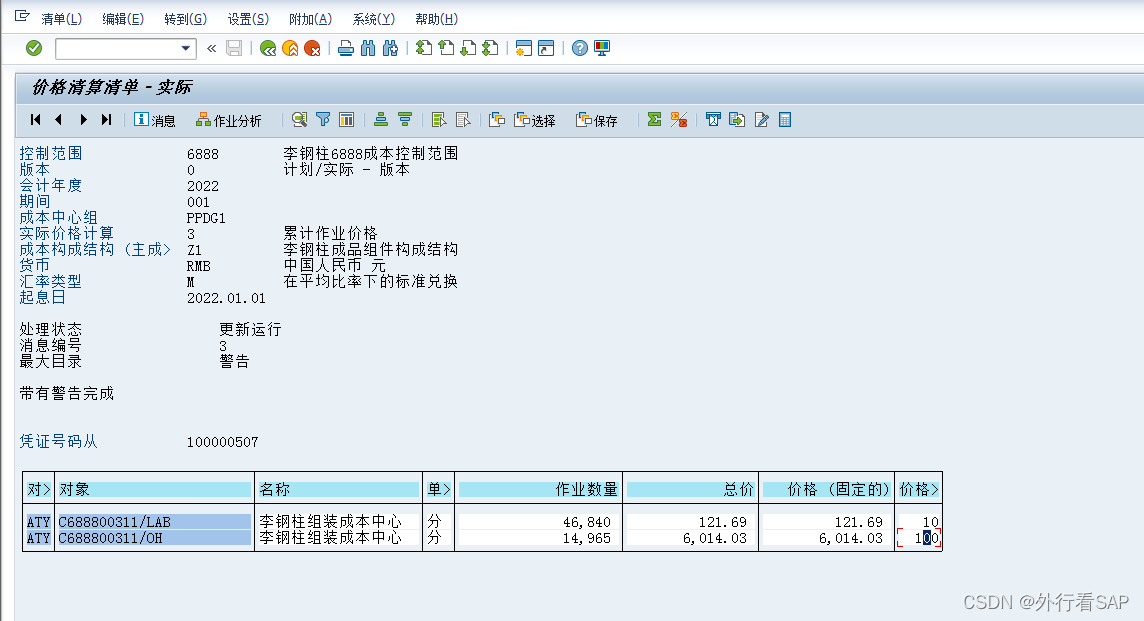Click the 作业分析 activity analysis button
The image size is (1144, 621).
[228, 120]
